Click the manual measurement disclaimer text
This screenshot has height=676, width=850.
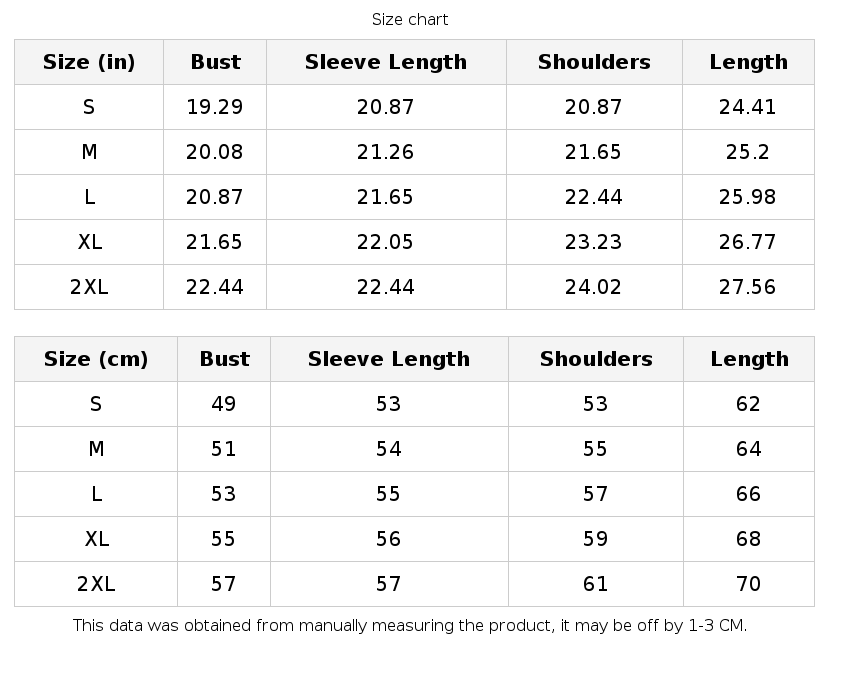coord(410,626)
